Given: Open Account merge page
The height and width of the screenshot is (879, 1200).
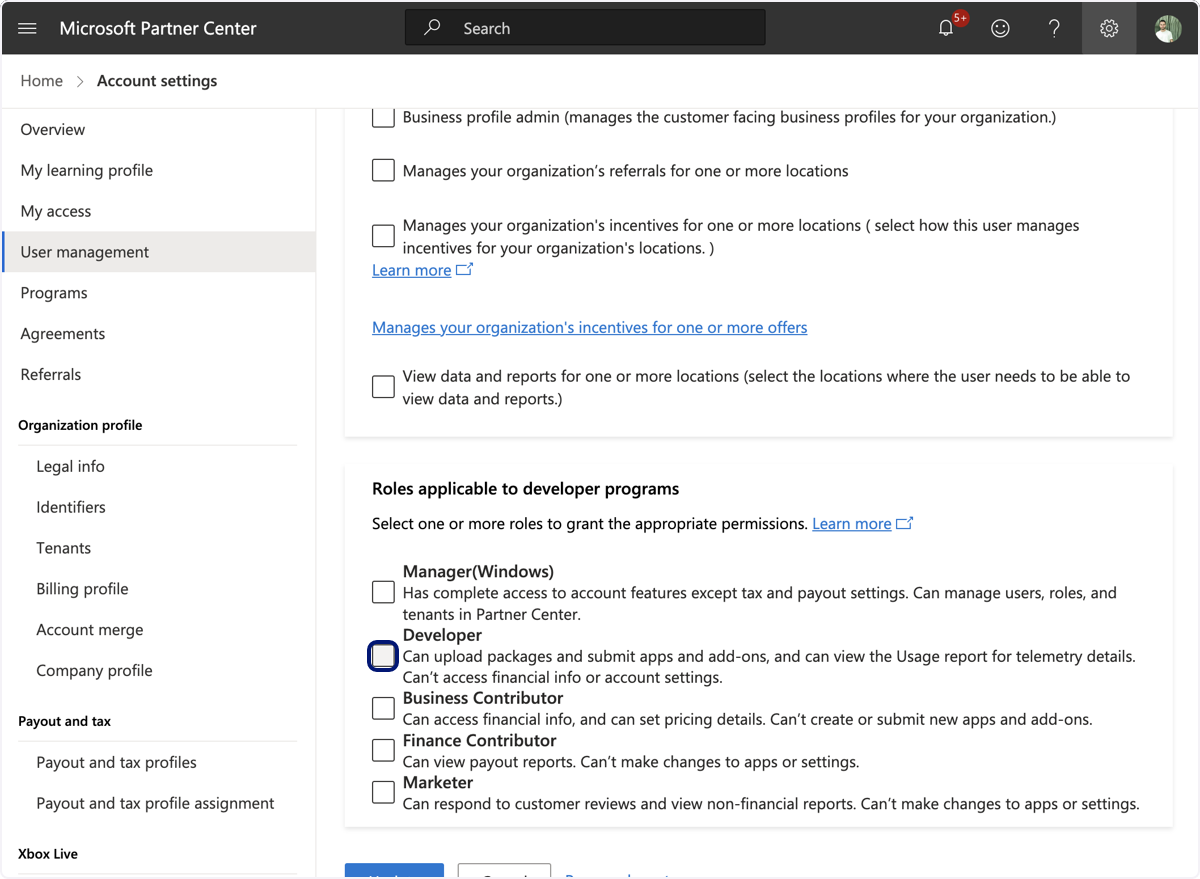Looking at the screenshot, I should [90, 630].
